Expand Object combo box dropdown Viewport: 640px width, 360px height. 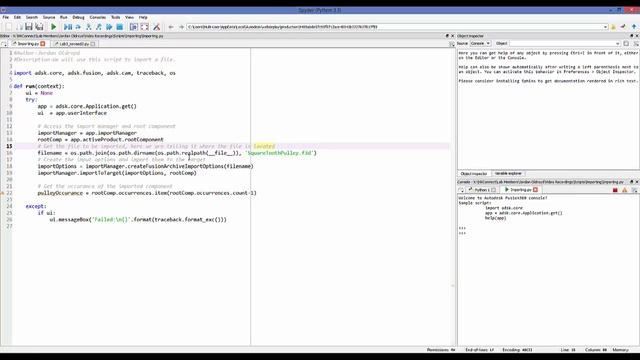(617, 43)
